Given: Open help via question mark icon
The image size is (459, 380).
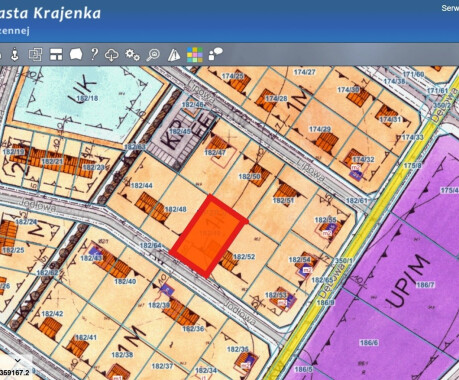Looking at the screenshot, I should point(95,54).
